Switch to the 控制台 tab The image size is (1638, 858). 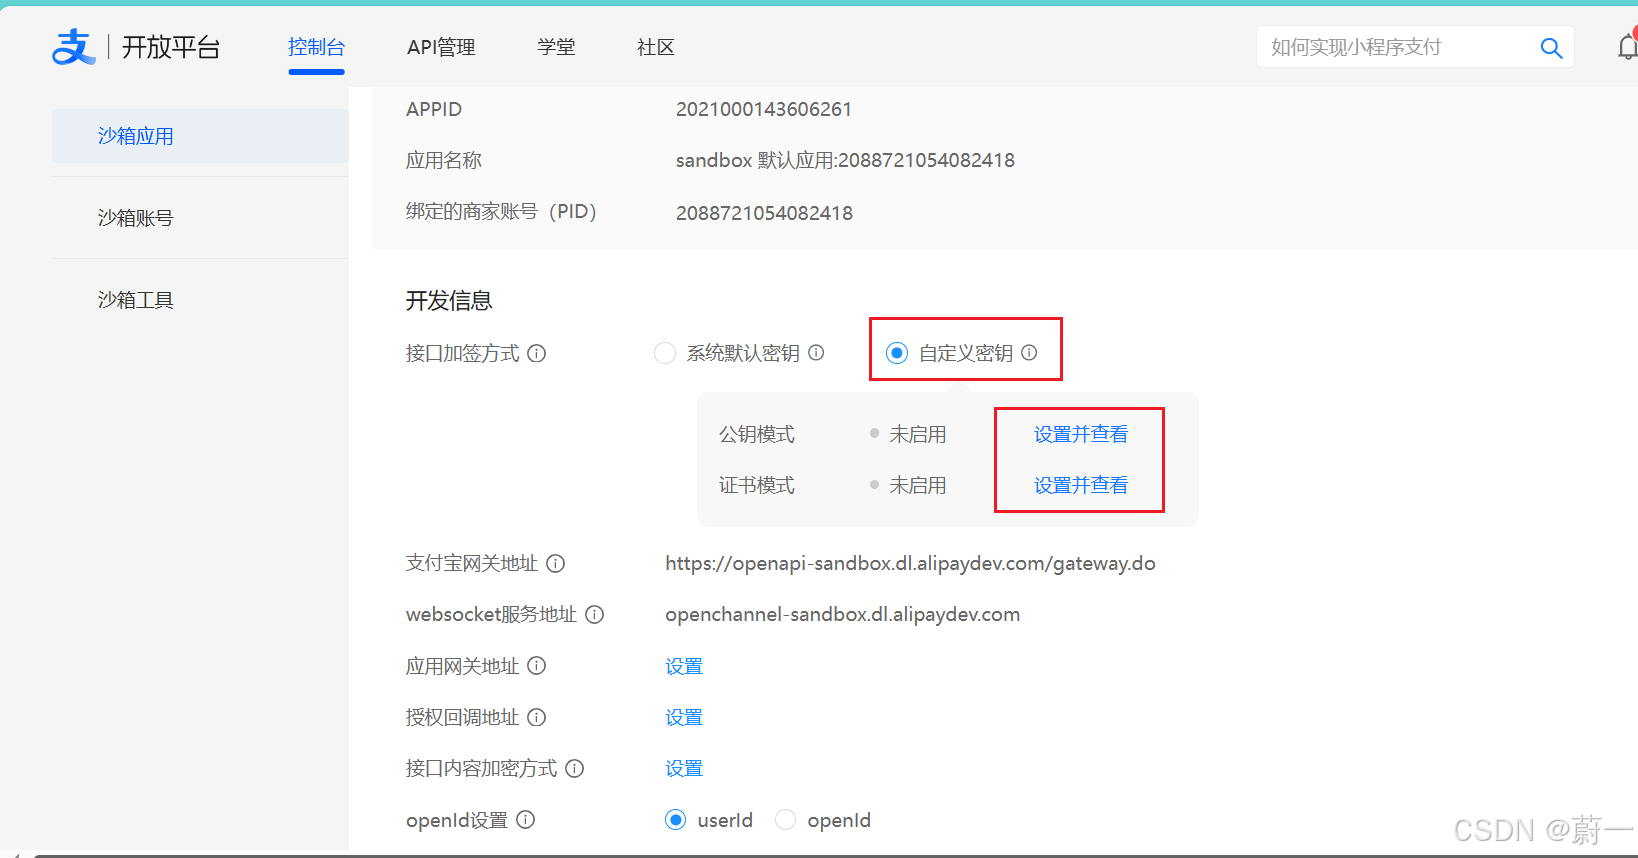[316, 47]
